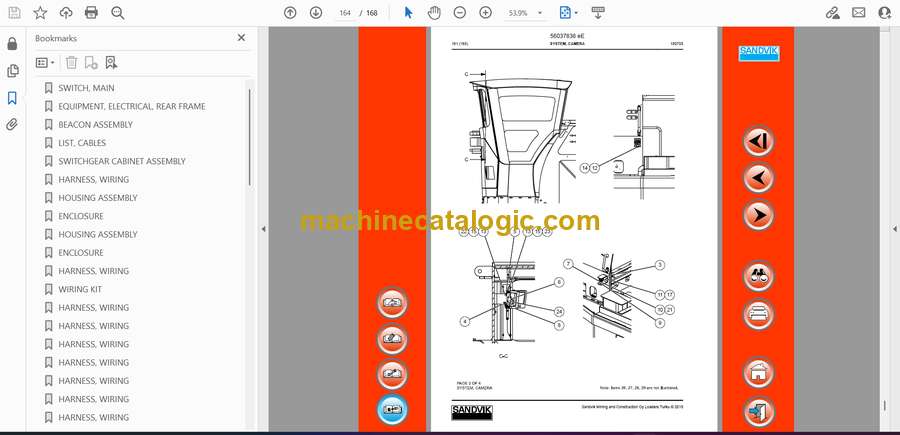
Task: Open the page display options arrow
Action: tap(576, 13)
